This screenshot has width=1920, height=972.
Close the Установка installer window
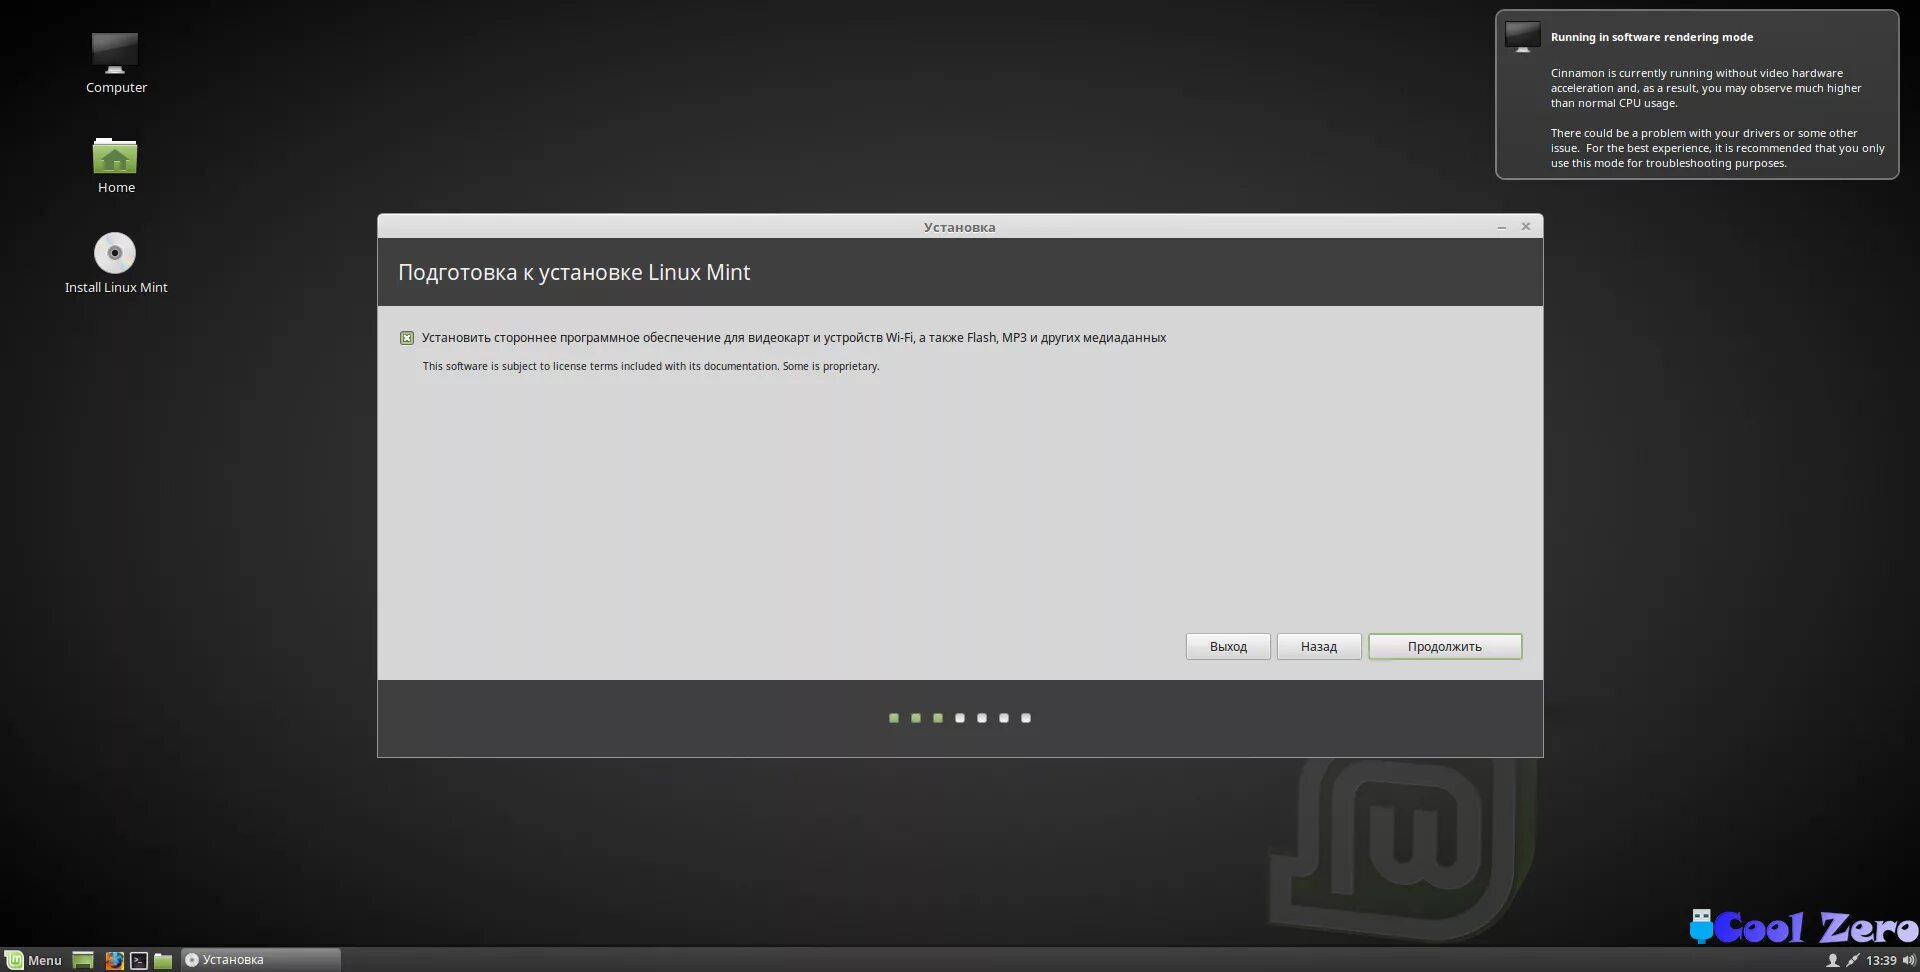click(1526, 227)
